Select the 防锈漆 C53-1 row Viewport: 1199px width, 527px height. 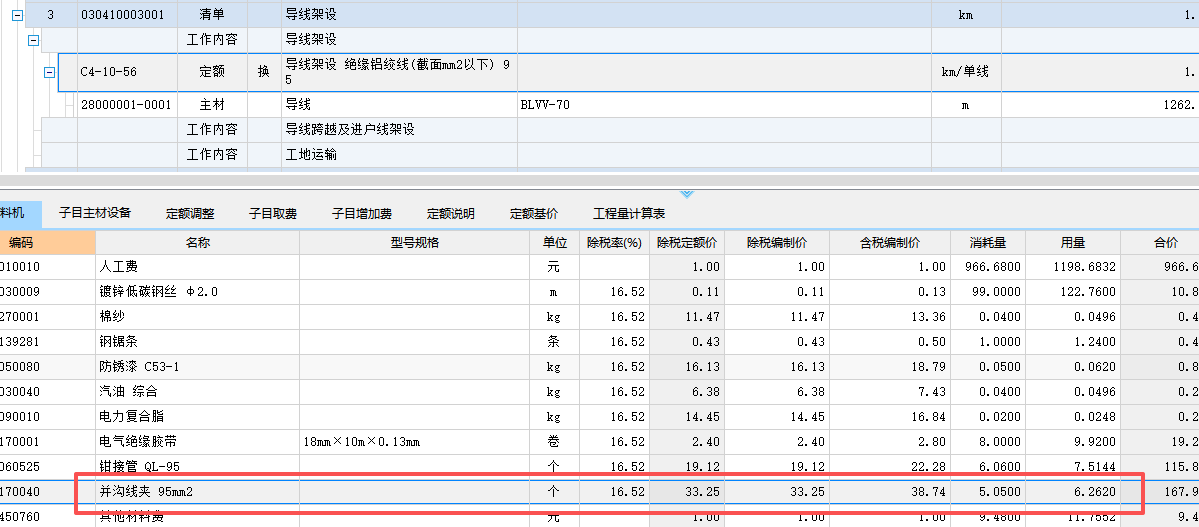599,366
